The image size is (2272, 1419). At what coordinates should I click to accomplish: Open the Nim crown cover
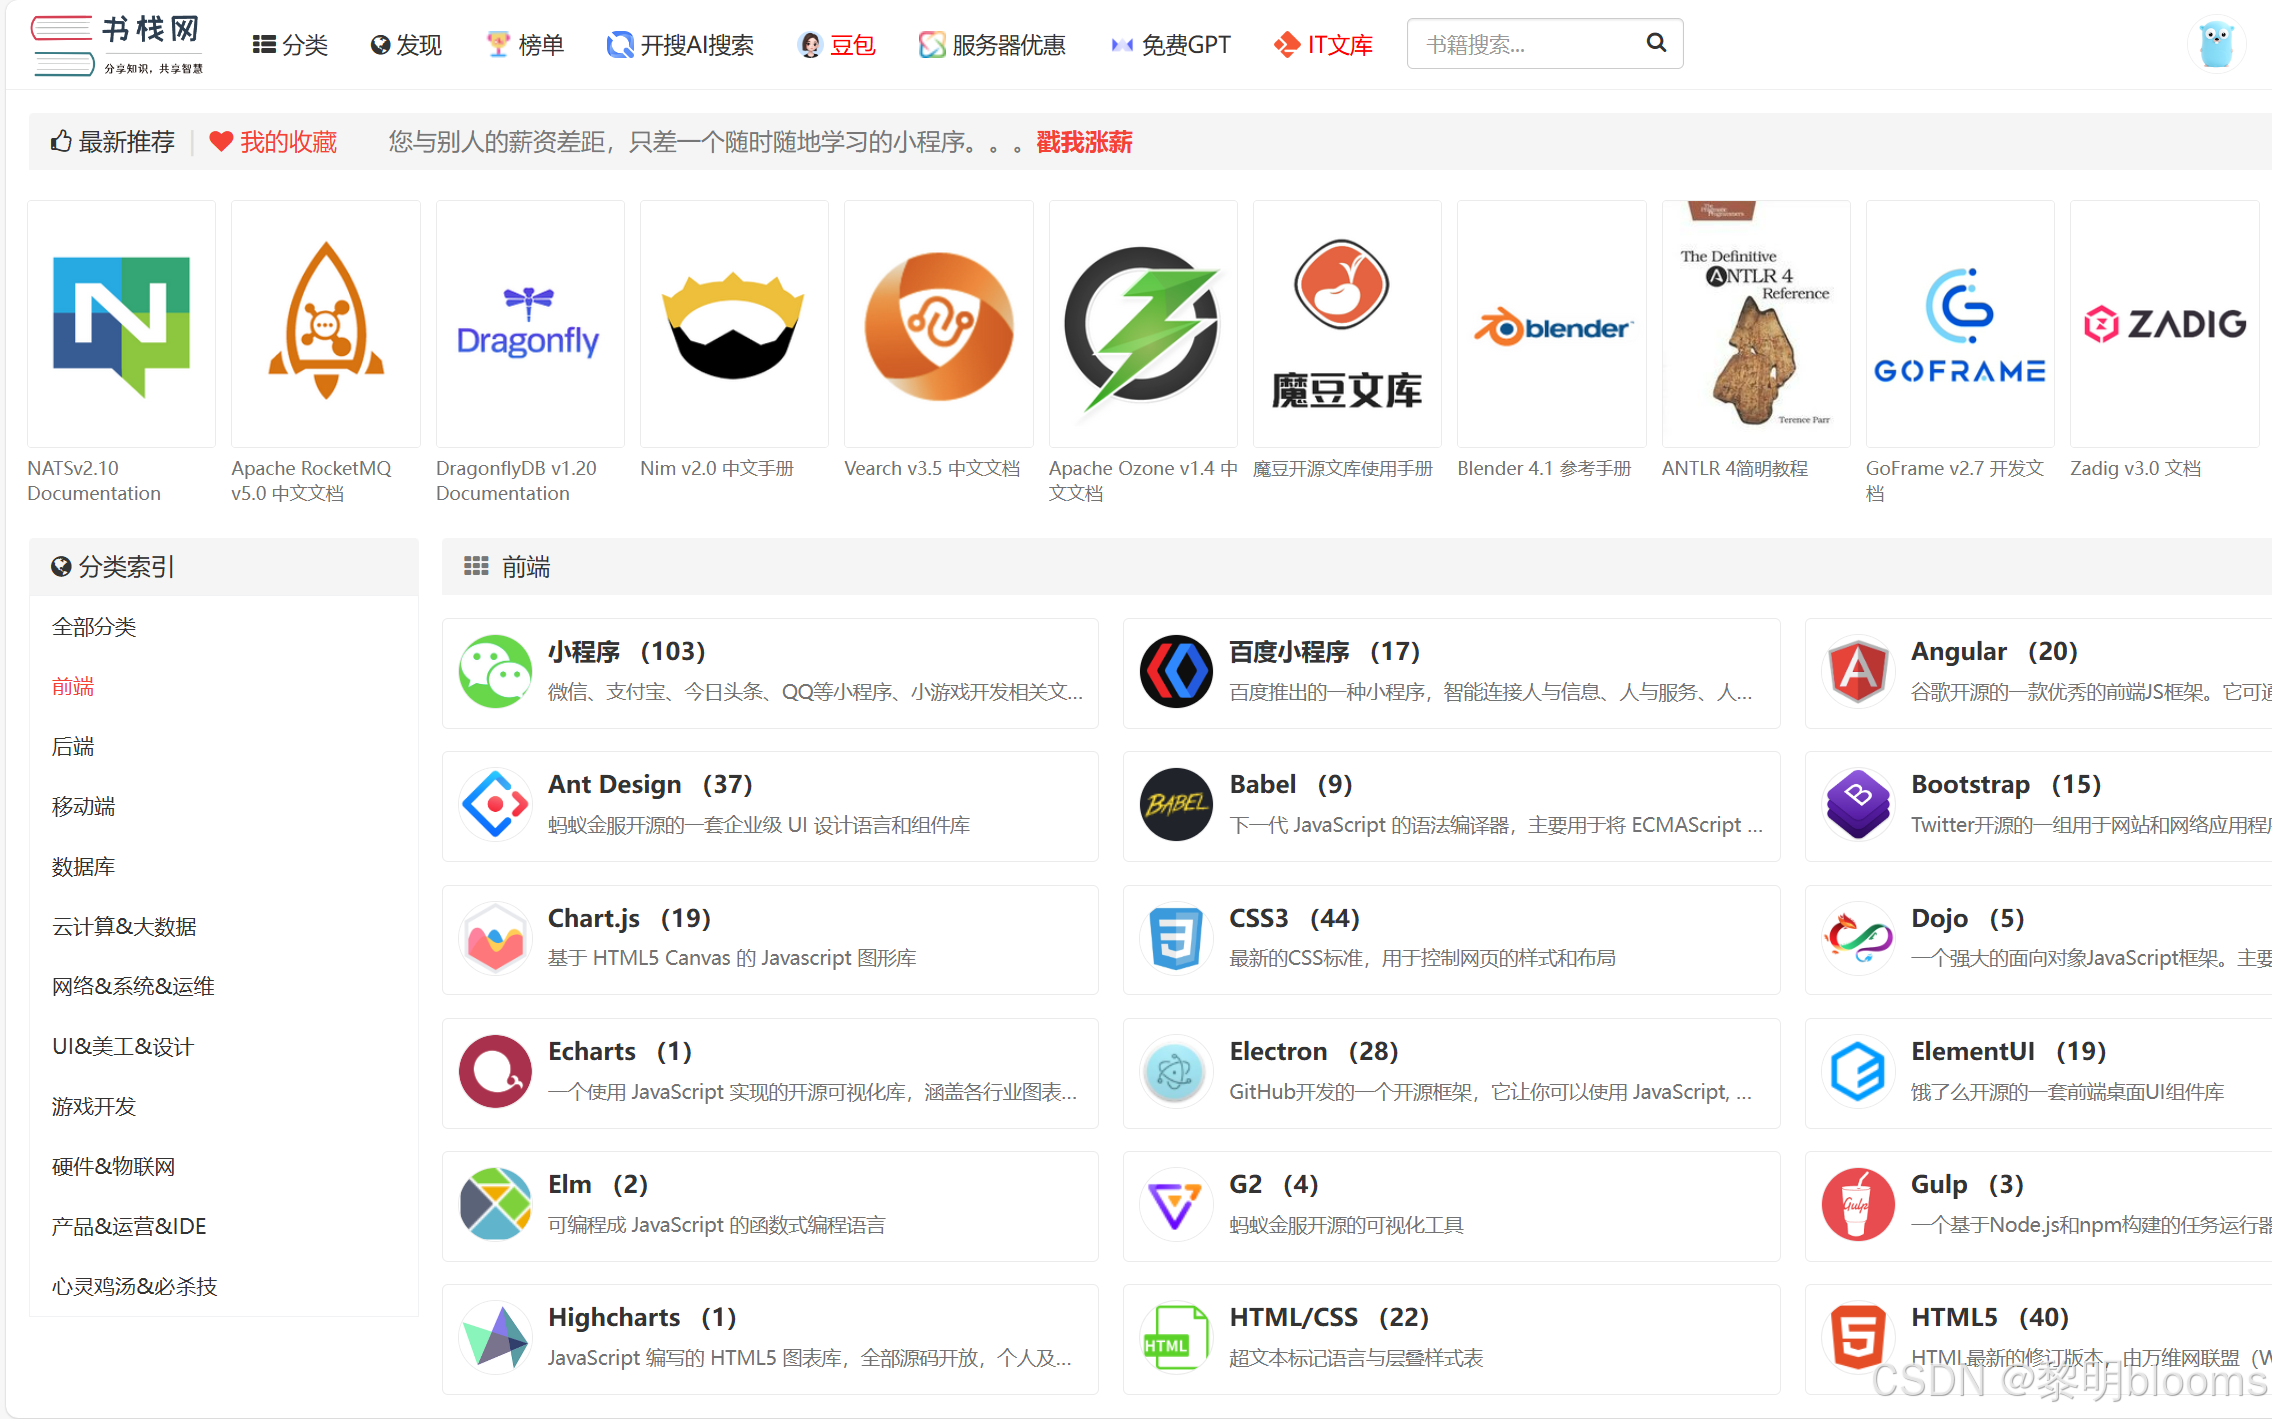click(734, 324)
